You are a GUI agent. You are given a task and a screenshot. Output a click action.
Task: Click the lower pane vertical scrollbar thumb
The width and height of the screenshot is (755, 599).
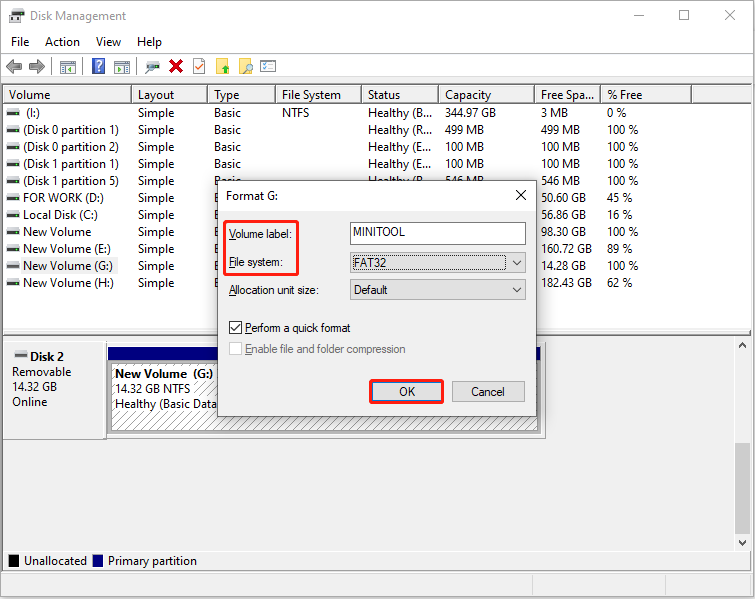tap(742, 488)
